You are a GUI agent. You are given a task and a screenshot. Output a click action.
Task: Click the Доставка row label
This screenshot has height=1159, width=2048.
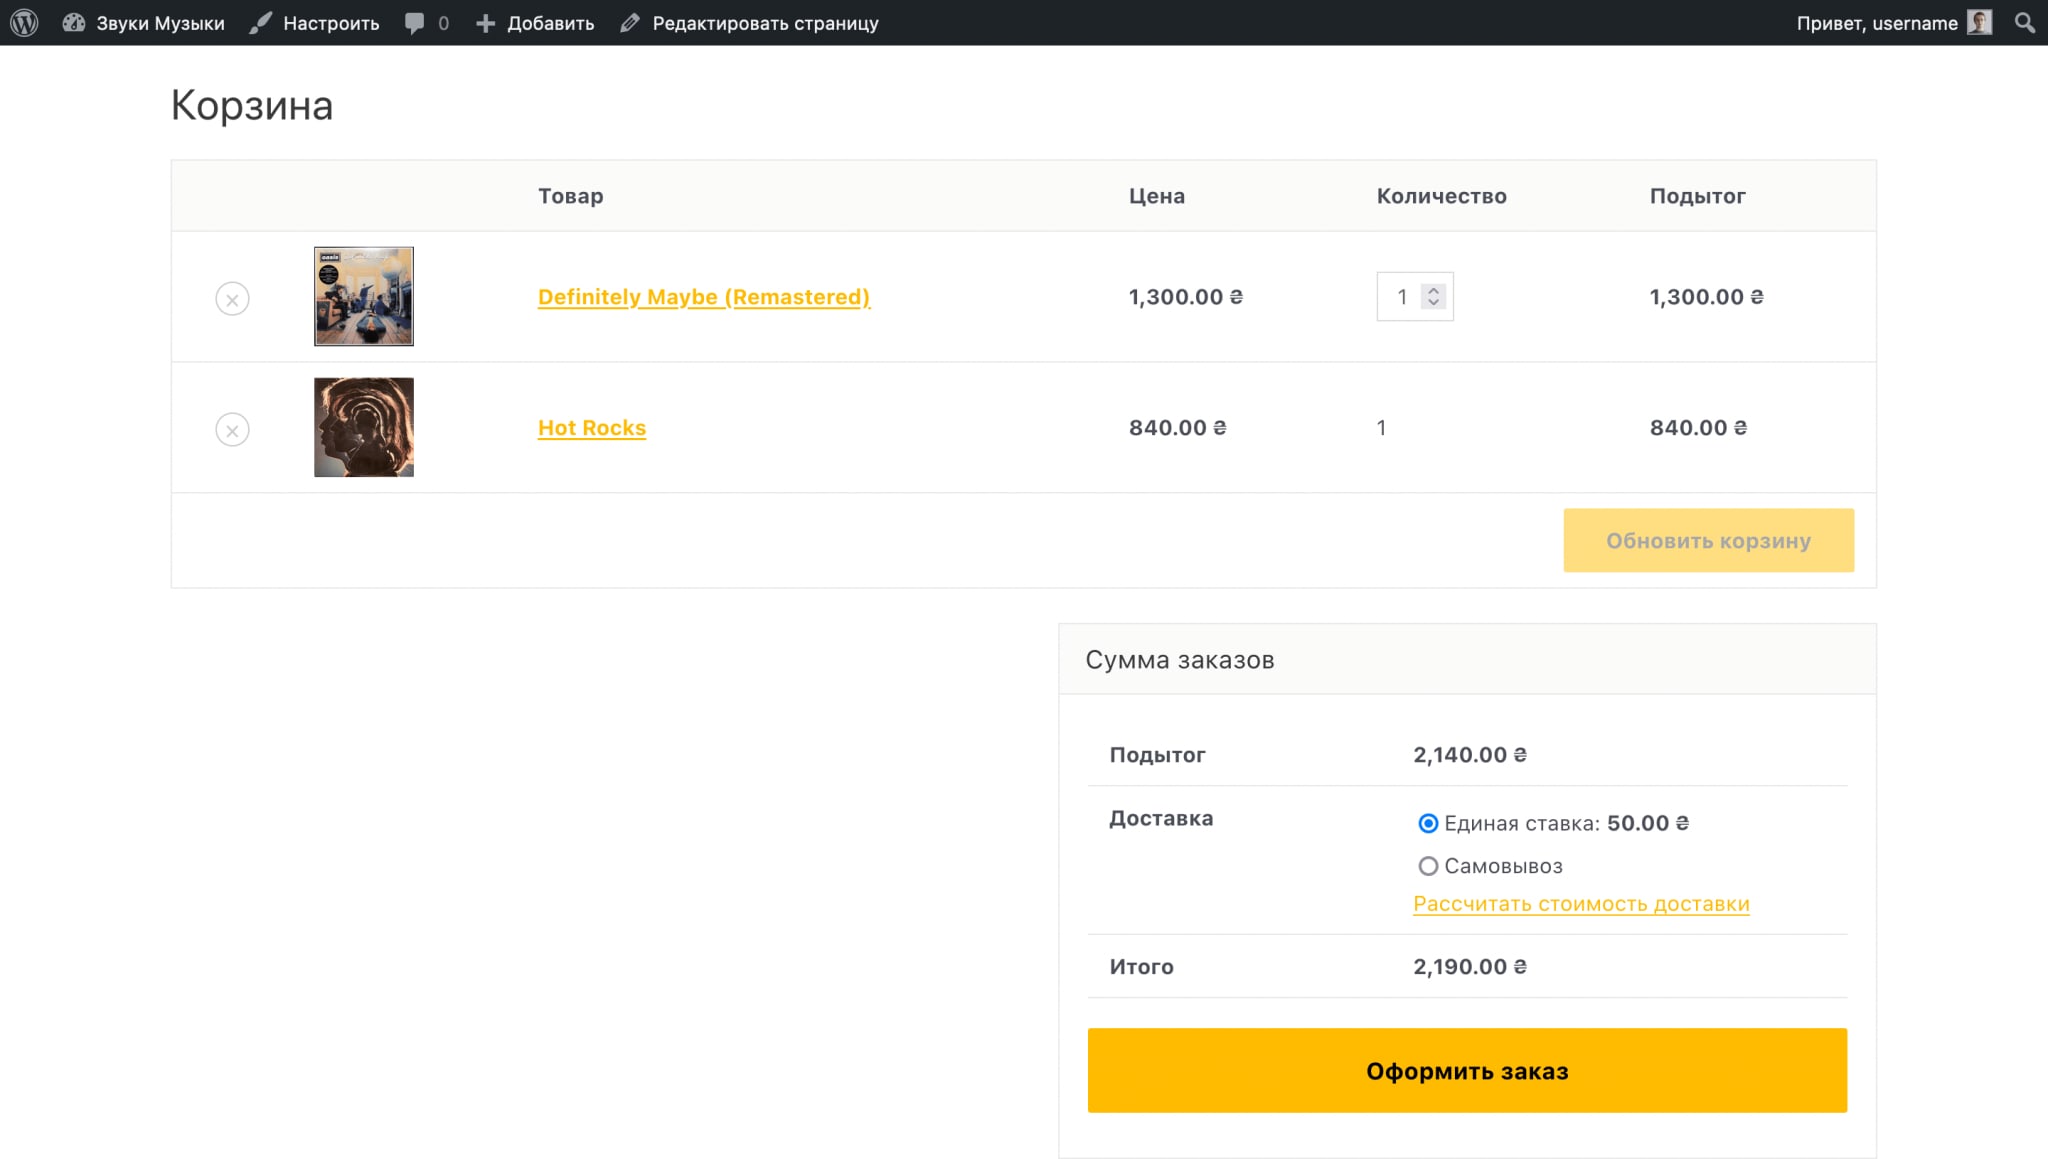(x=1161, y=818)
